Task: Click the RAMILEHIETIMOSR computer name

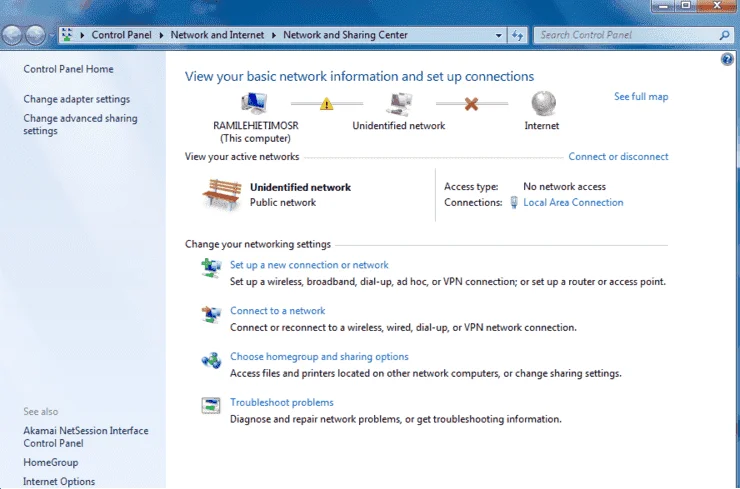Action: click(x=255, y=126)
